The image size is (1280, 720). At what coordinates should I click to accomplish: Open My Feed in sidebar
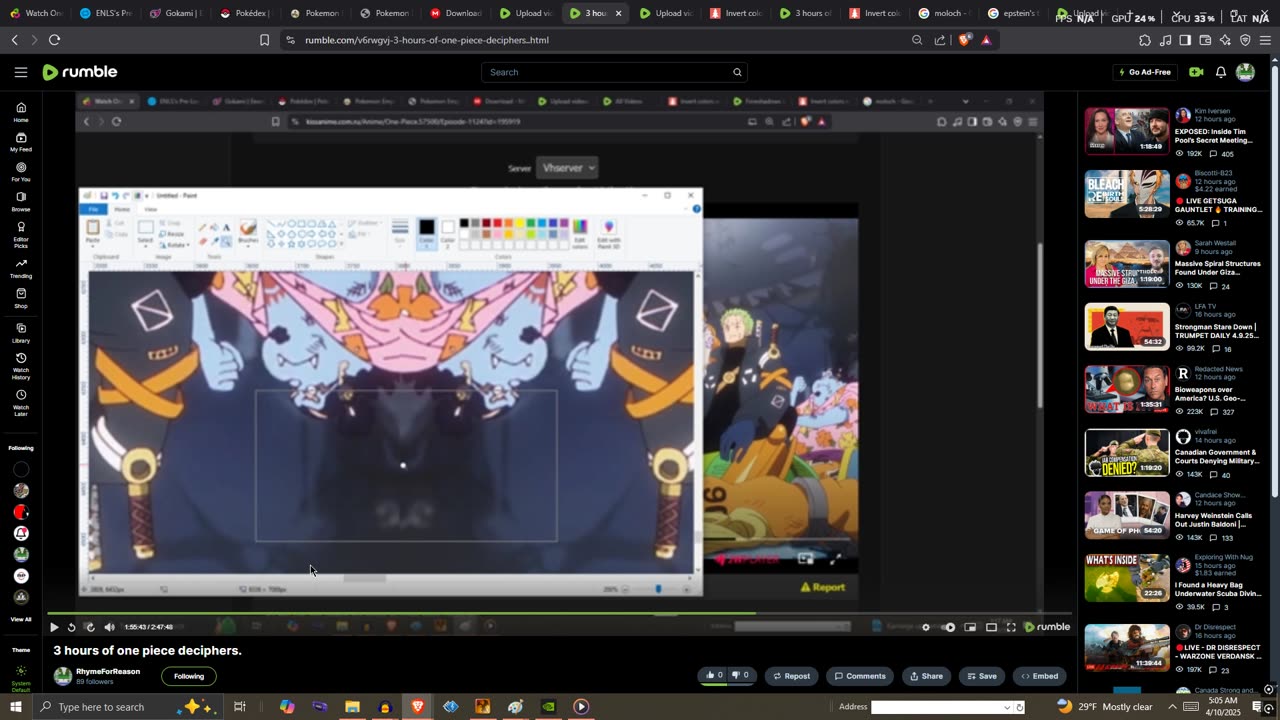pyautogui.click(x=21, y=142)
